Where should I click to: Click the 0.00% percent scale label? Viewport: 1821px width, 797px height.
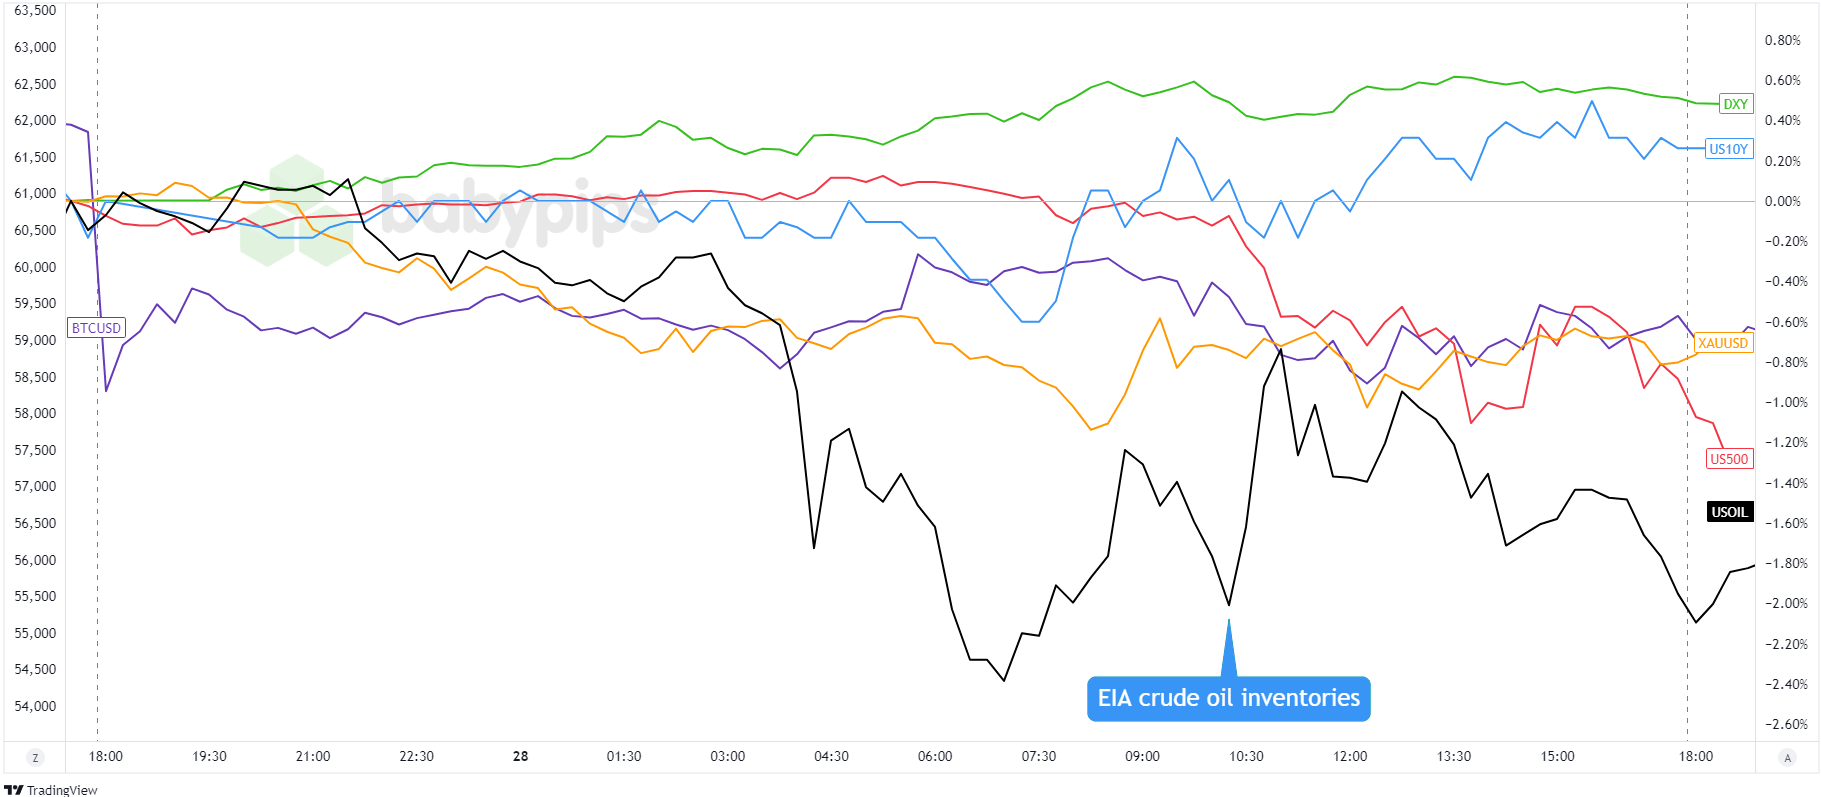pos(1785,201)
